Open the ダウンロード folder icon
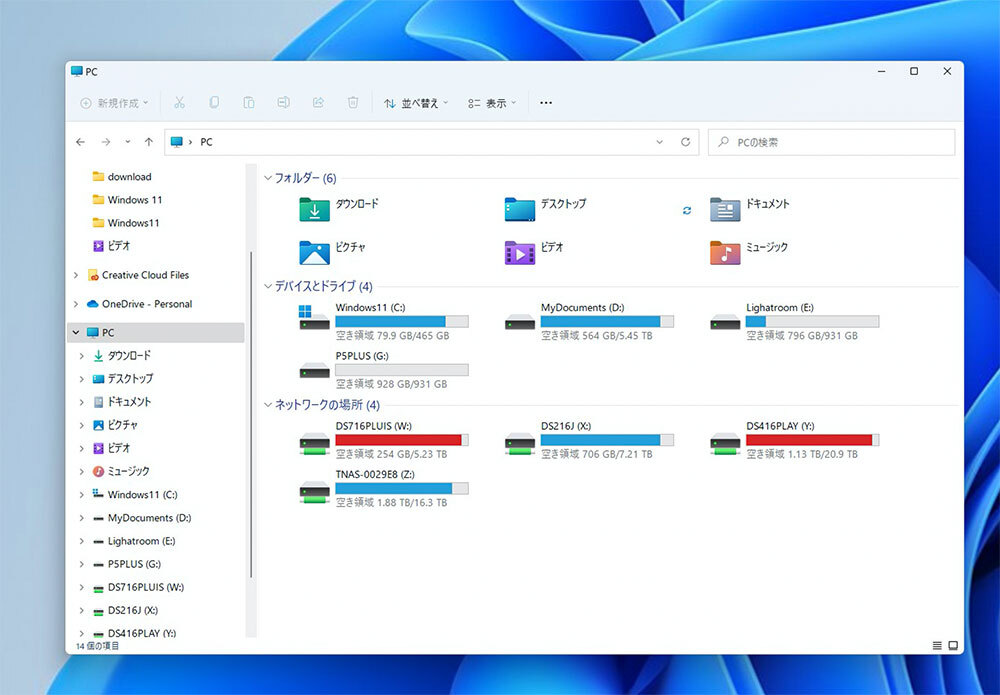This screenshot has width=1000, height=695. tap(315, 208)
